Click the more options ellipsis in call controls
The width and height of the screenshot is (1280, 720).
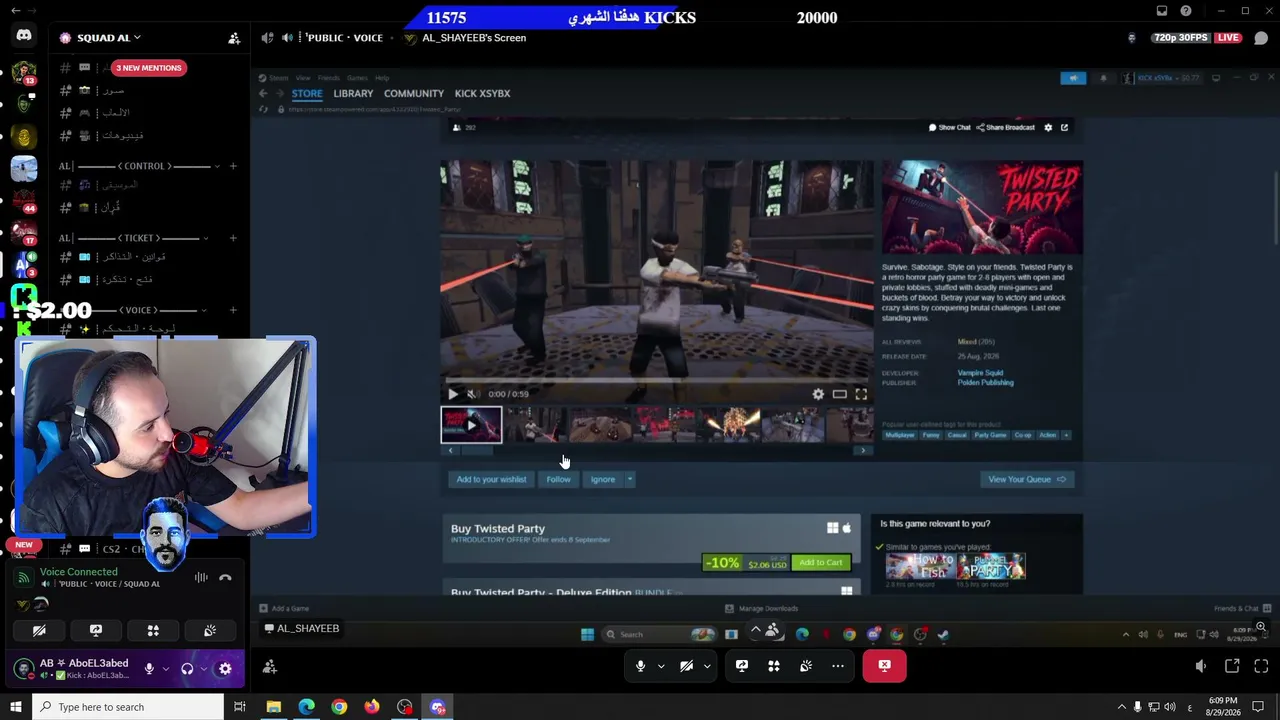838,666
